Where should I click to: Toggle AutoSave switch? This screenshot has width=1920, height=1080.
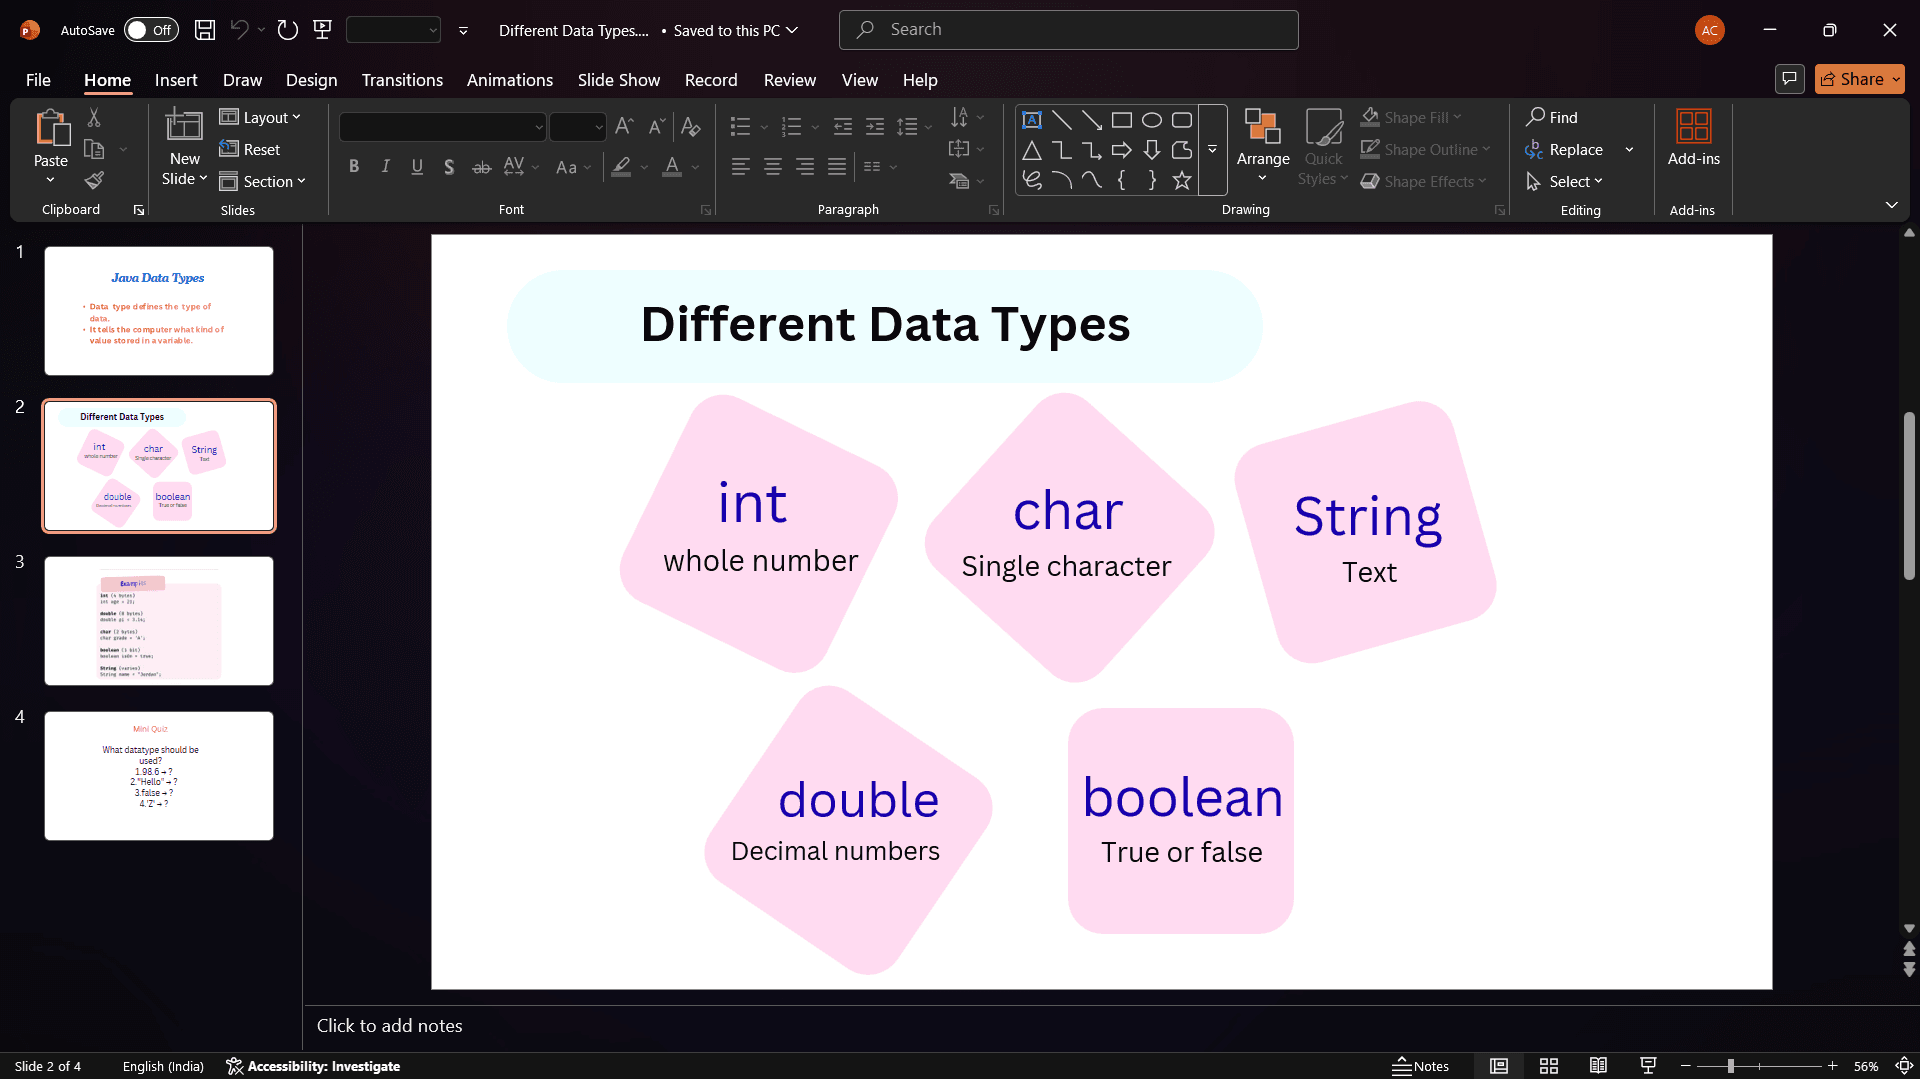coord(151,30)
